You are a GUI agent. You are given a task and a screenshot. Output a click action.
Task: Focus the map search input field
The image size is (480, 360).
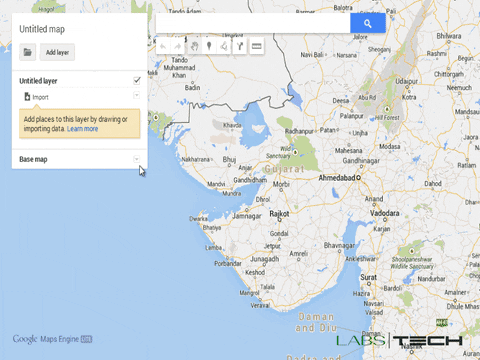(253, 23)
